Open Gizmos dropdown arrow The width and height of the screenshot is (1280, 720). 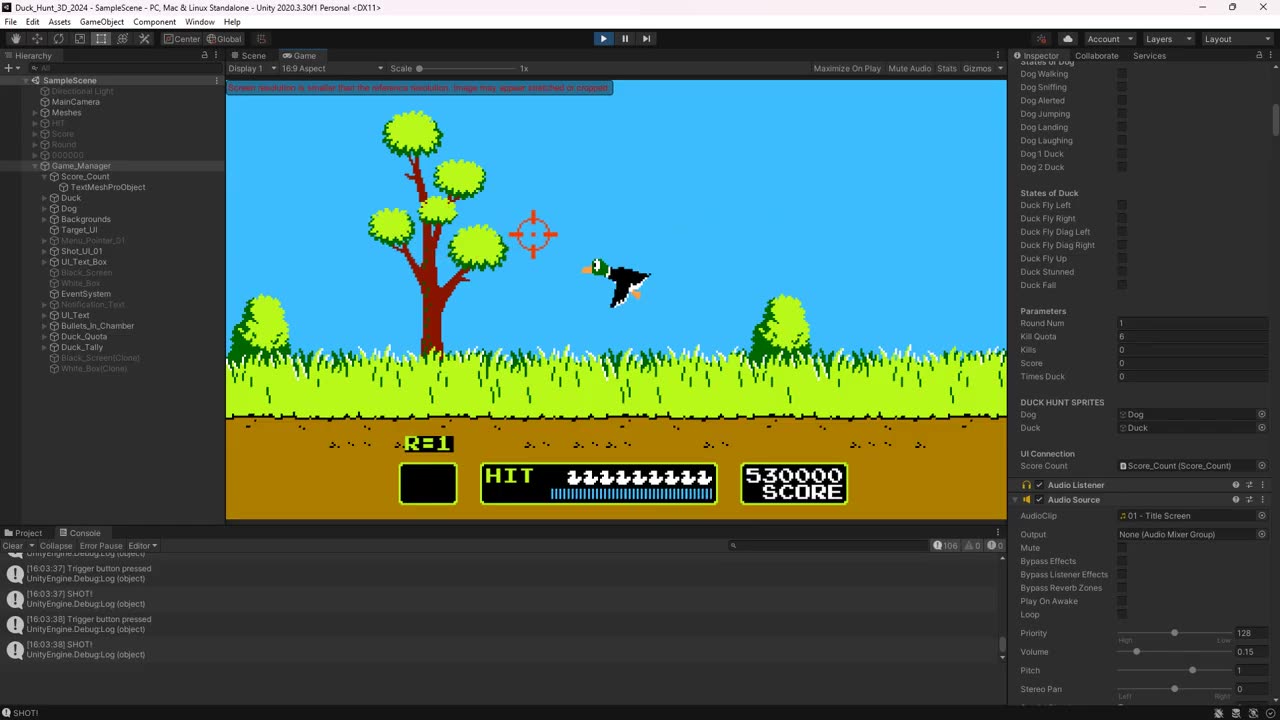click(x=999, y=69)
